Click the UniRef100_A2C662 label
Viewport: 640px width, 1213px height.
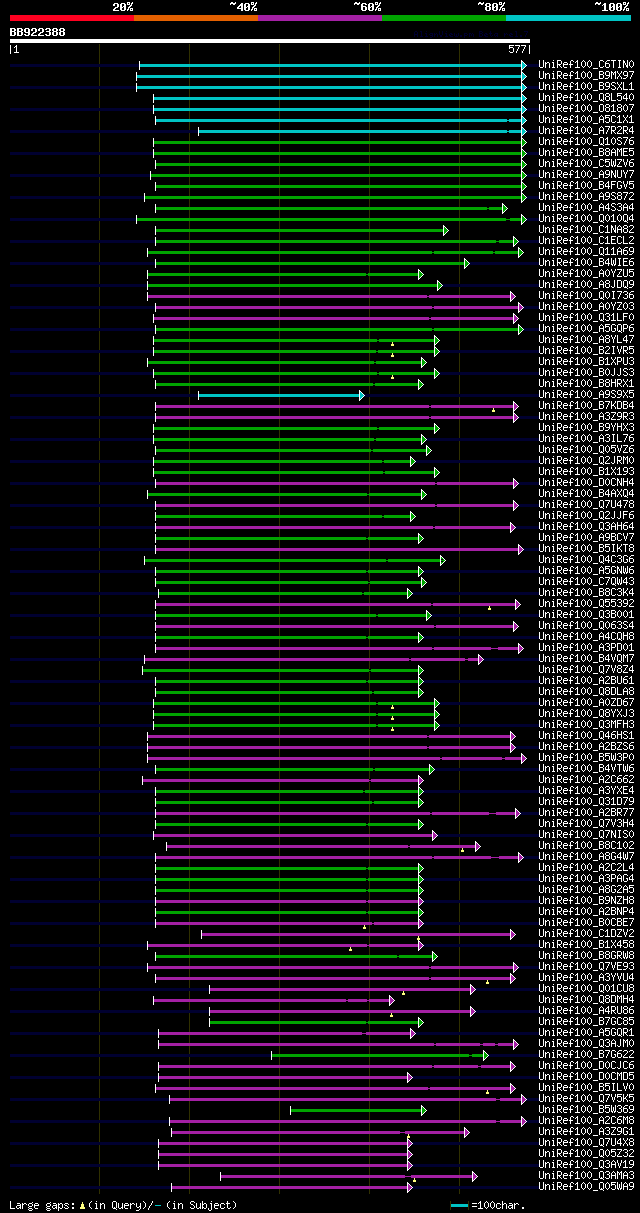(586, 780)
